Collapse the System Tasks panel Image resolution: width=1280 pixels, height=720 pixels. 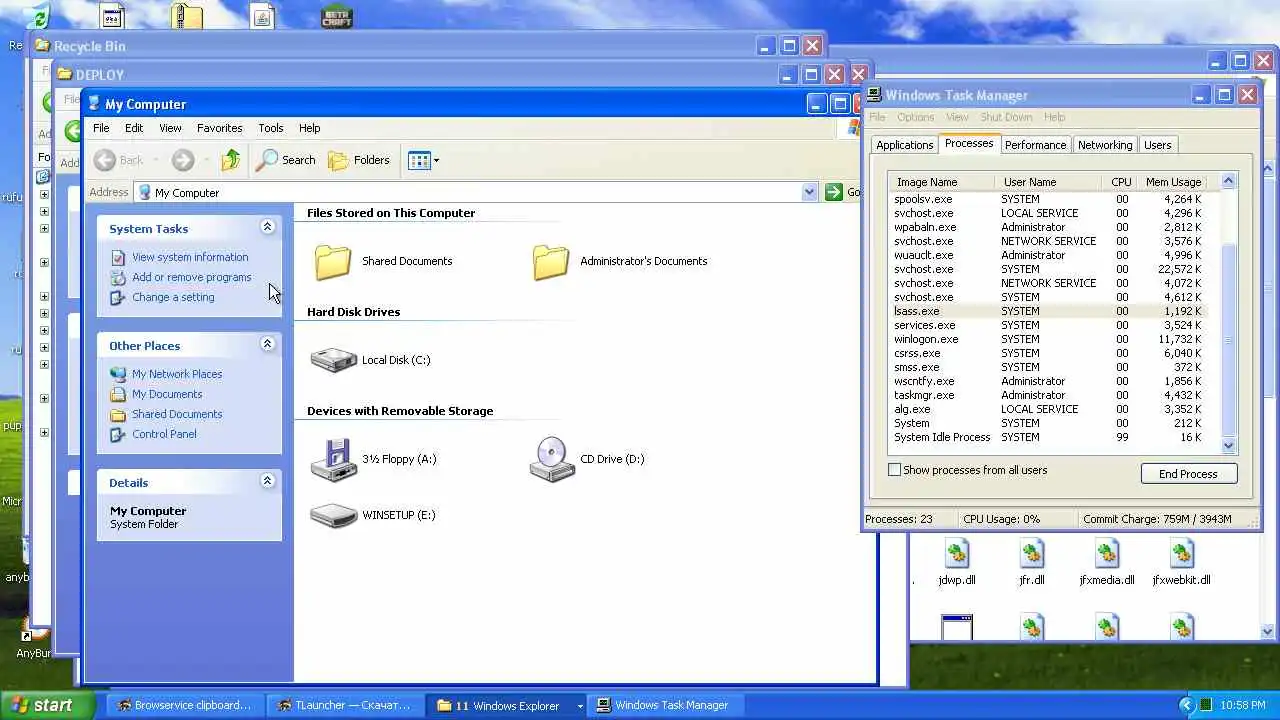[x=267, y=227]
